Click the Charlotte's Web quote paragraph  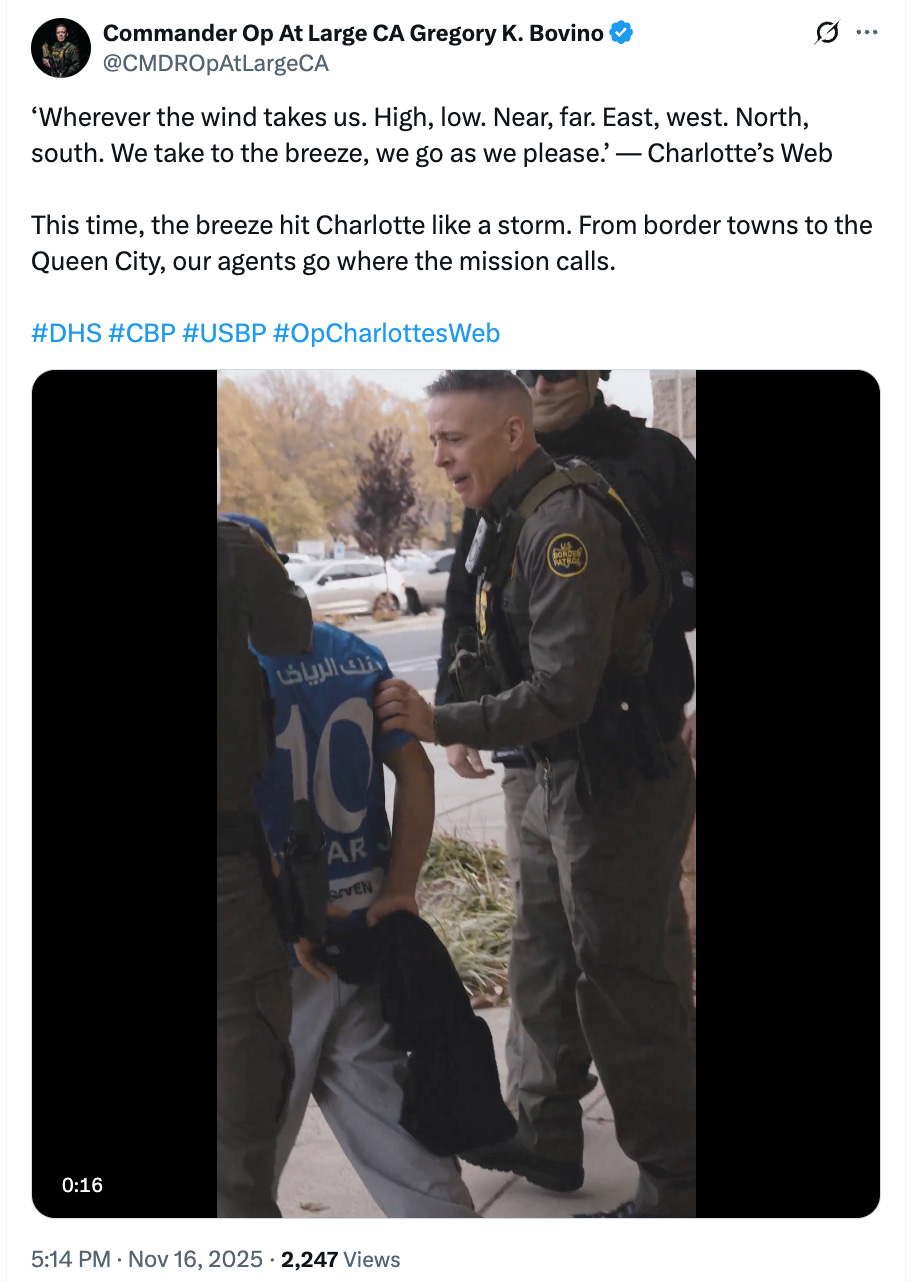[x=432, y=136]
